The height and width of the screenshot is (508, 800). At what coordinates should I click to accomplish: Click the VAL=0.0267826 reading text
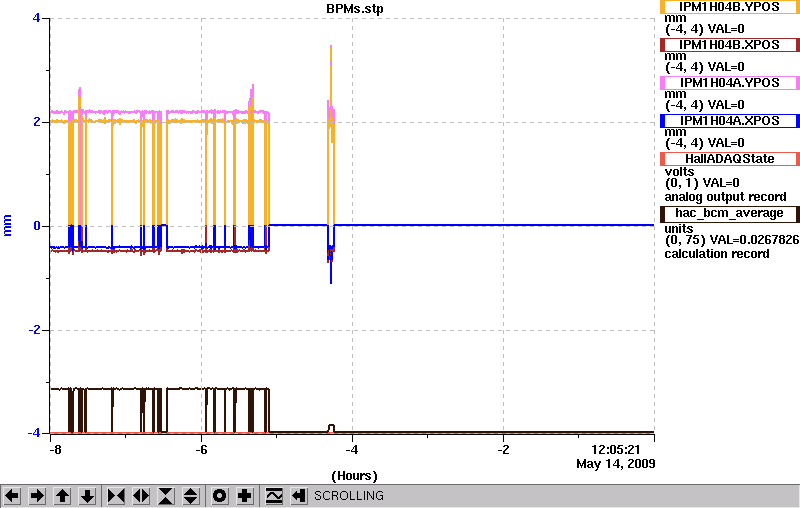click(753, 240)
